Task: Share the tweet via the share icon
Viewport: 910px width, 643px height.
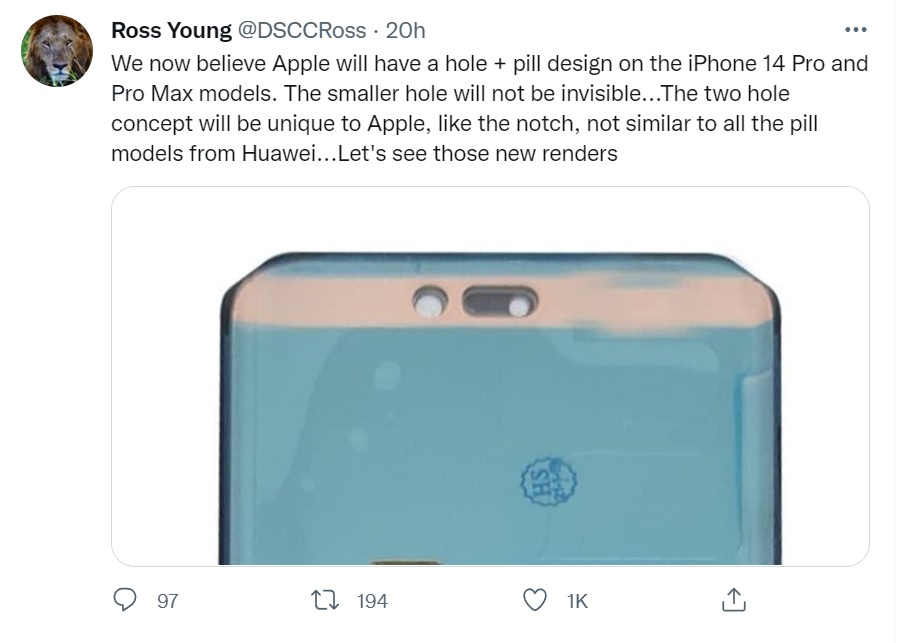Action: click(733, 600)
